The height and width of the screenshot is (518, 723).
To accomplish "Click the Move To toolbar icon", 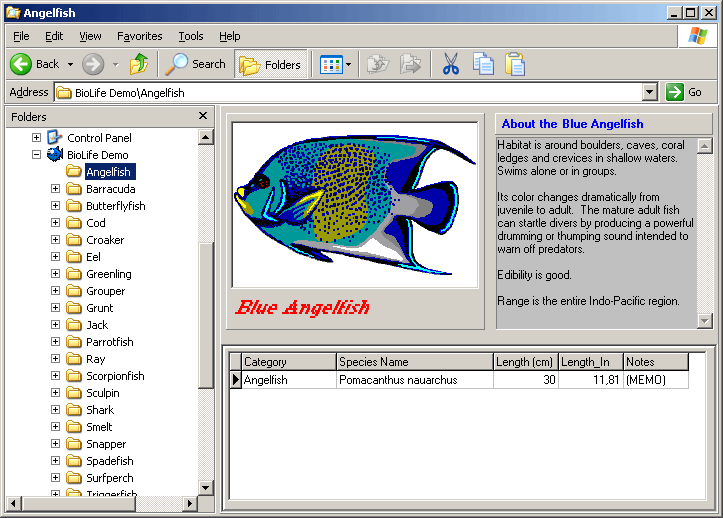I will pyautogui.click(x=378, y=65).
